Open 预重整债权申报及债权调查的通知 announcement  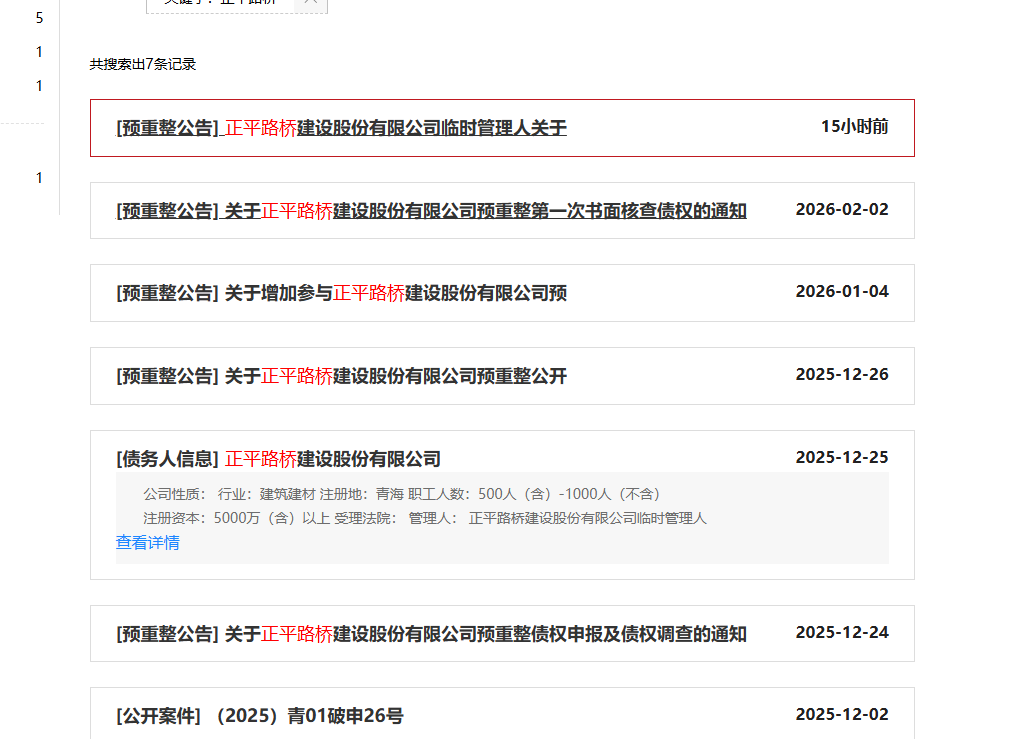431,634
